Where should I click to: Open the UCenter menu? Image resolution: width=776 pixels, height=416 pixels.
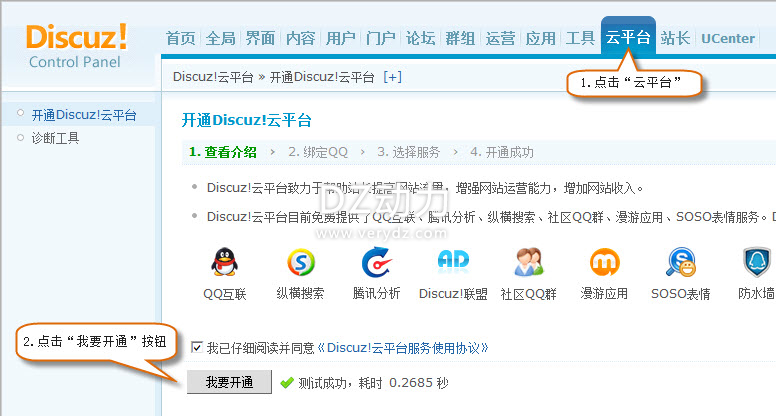pyautogui.click(x=728, y=39)
